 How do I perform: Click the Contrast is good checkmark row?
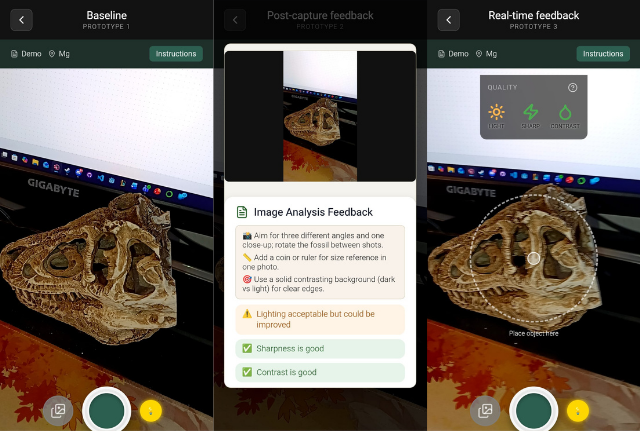click(320, 372)
